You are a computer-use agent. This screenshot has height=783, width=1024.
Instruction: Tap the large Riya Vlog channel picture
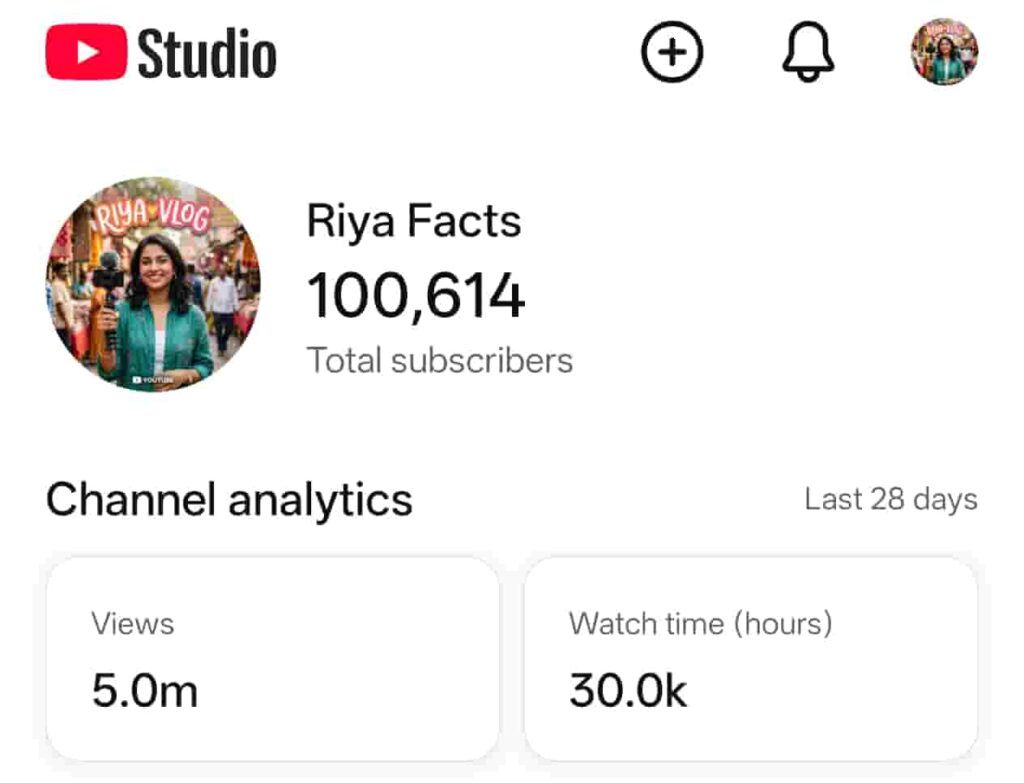pyautogui.click(x=153, y=284)
